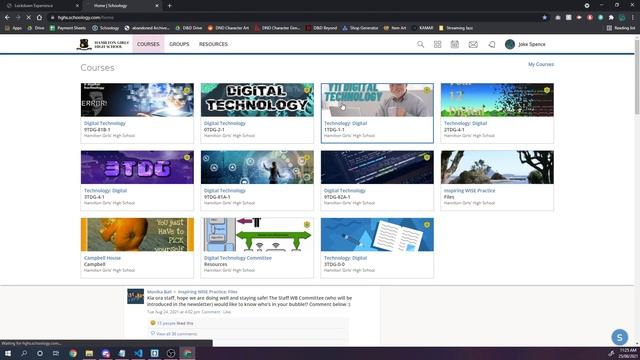Click the coastal landscape banner image
640x360 pixels.
click(x=497, y=167)
